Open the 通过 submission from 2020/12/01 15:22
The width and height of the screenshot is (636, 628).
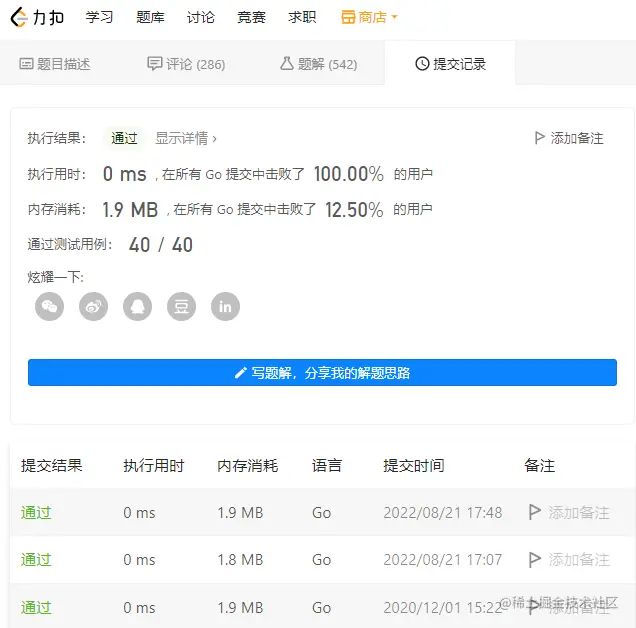tap(36, 608)
